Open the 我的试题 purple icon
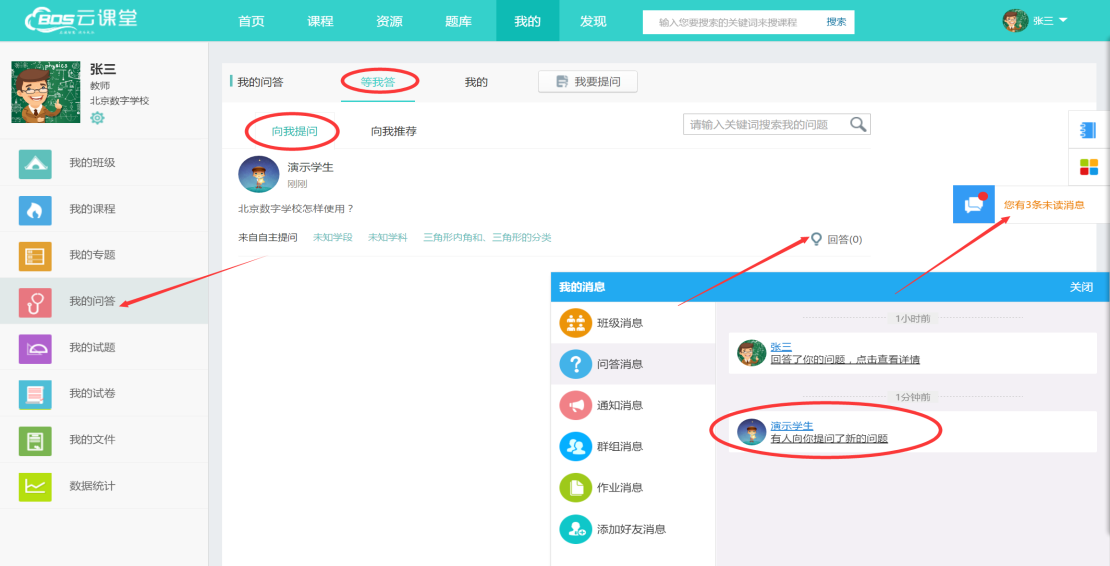Viewport: 1110px width, 566px height. [35, 349]
